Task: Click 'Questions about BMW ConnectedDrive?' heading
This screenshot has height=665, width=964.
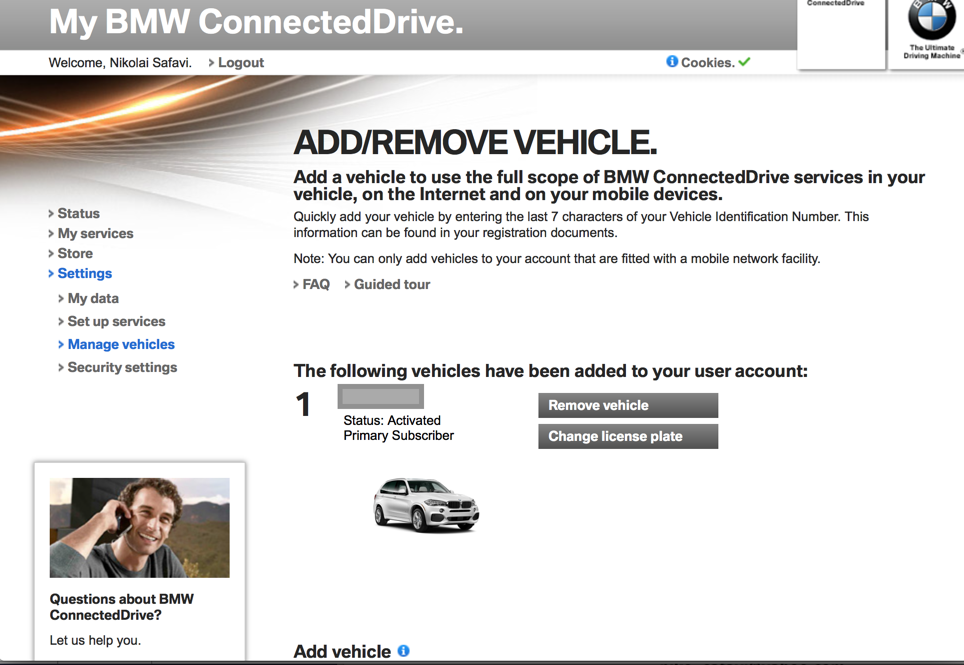Action: (122, 607)
